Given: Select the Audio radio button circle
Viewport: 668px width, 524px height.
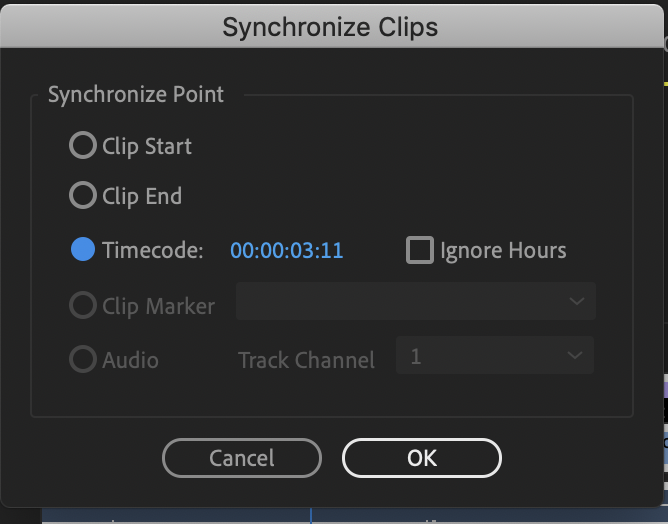Looking at the screenshot, I should (x=83, y=359).
